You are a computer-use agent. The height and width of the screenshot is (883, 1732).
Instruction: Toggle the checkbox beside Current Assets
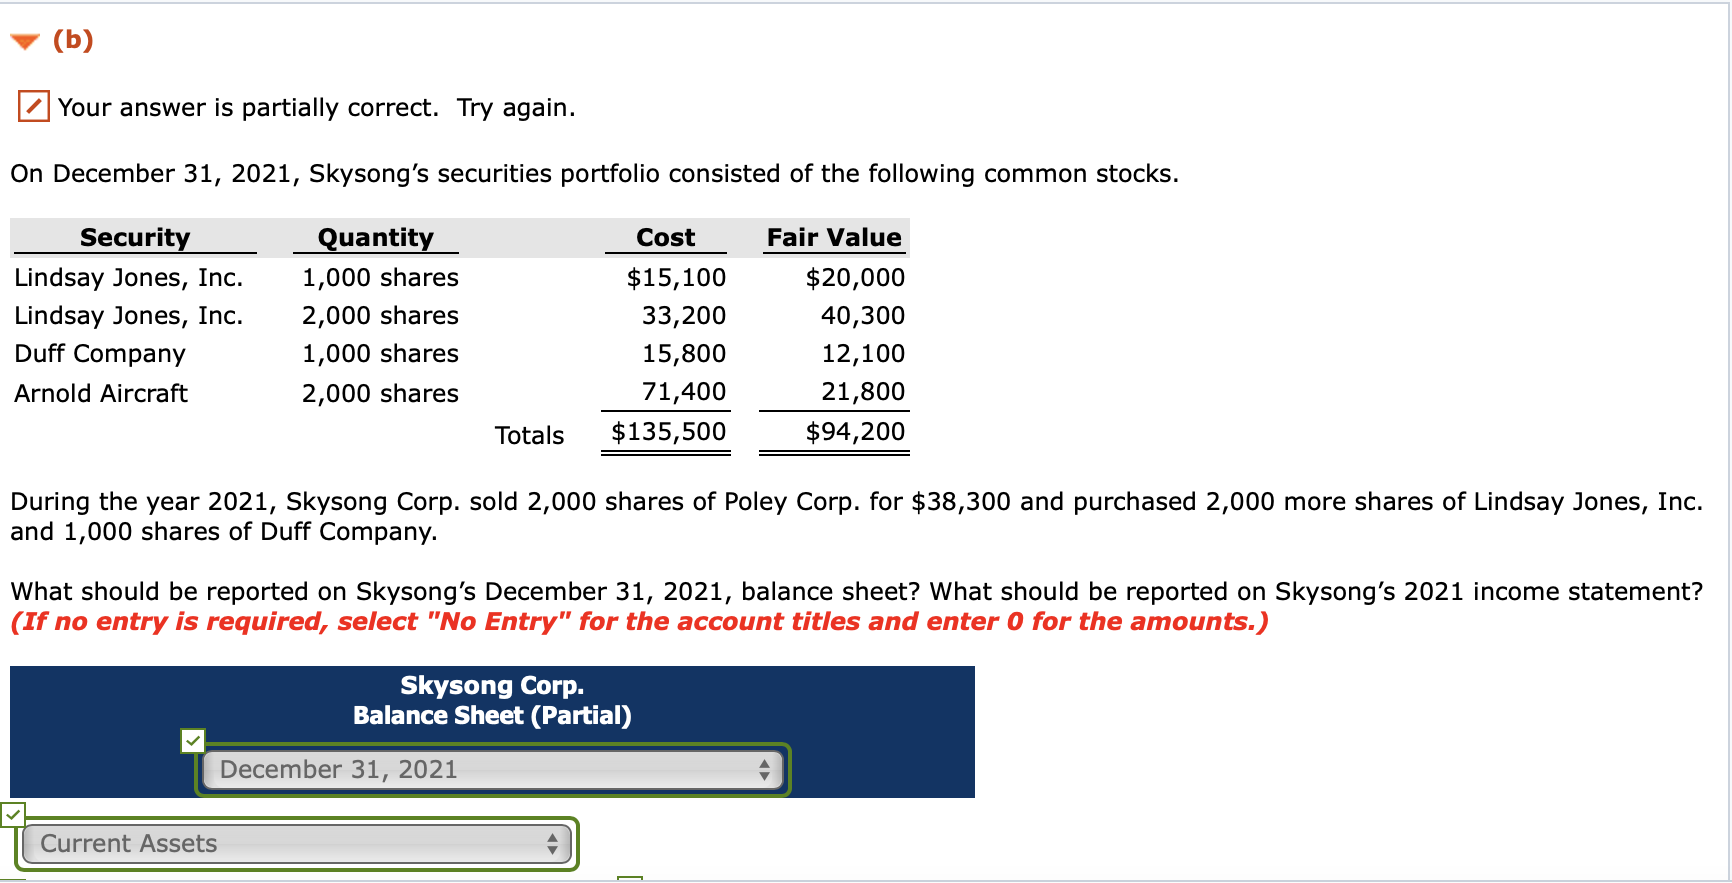[x=14, y=816]
